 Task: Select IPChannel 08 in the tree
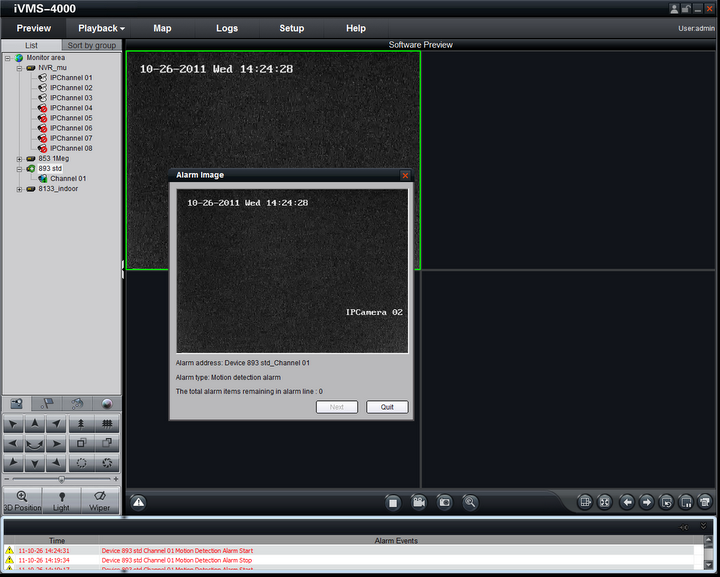pyautogui.click(x=71, y=148)
